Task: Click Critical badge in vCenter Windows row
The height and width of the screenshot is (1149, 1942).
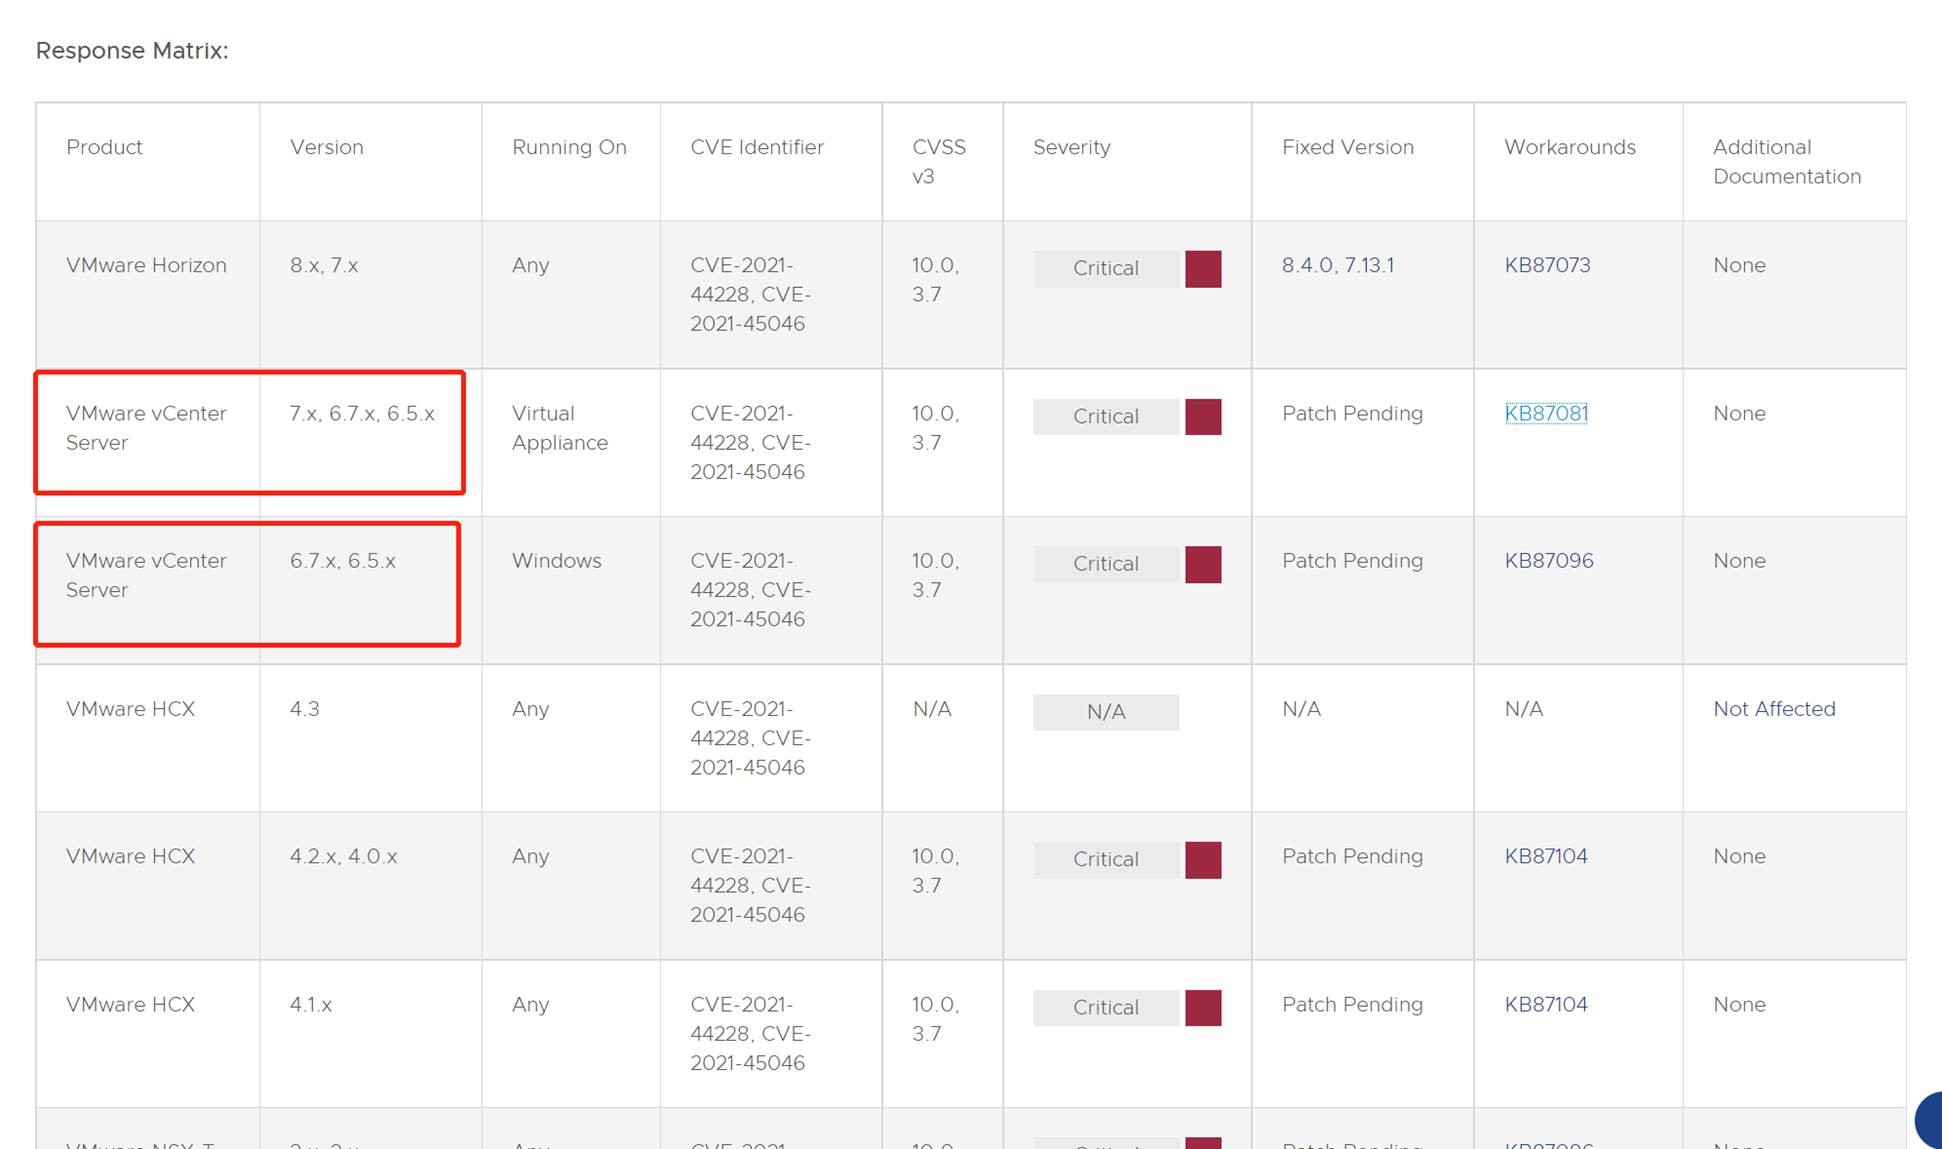Action: (1106, 565)
